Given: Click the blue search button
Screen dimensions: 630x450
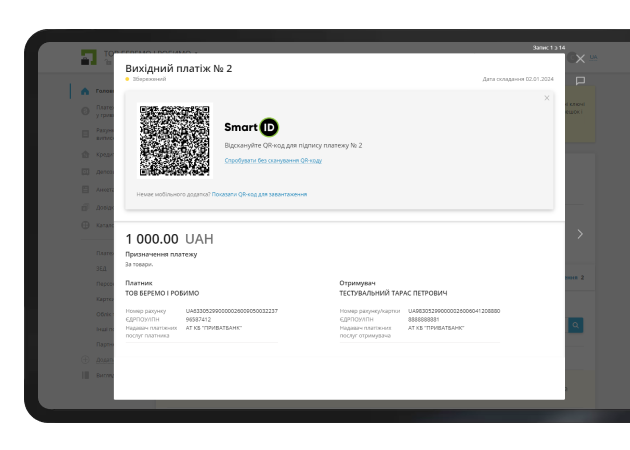Looking at the screenshot, I should click(x=576, y=325).
